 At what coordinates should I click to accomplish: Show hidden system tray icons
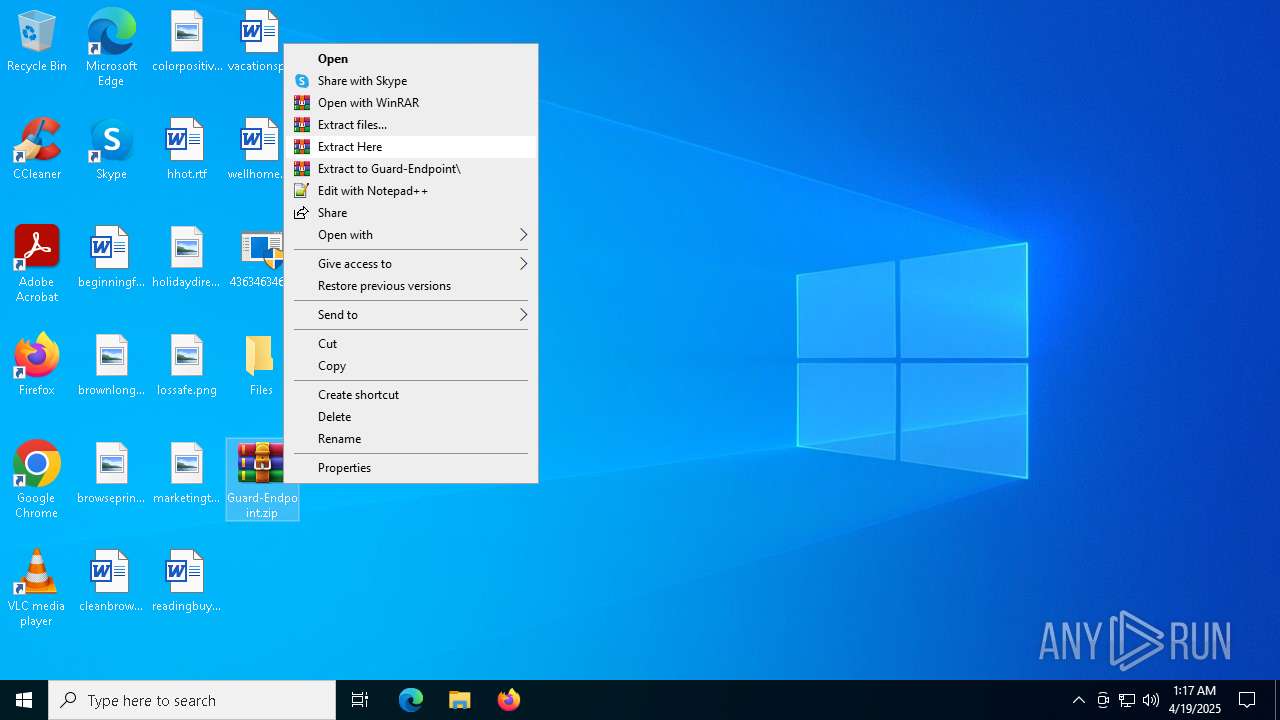[1078, 700]
